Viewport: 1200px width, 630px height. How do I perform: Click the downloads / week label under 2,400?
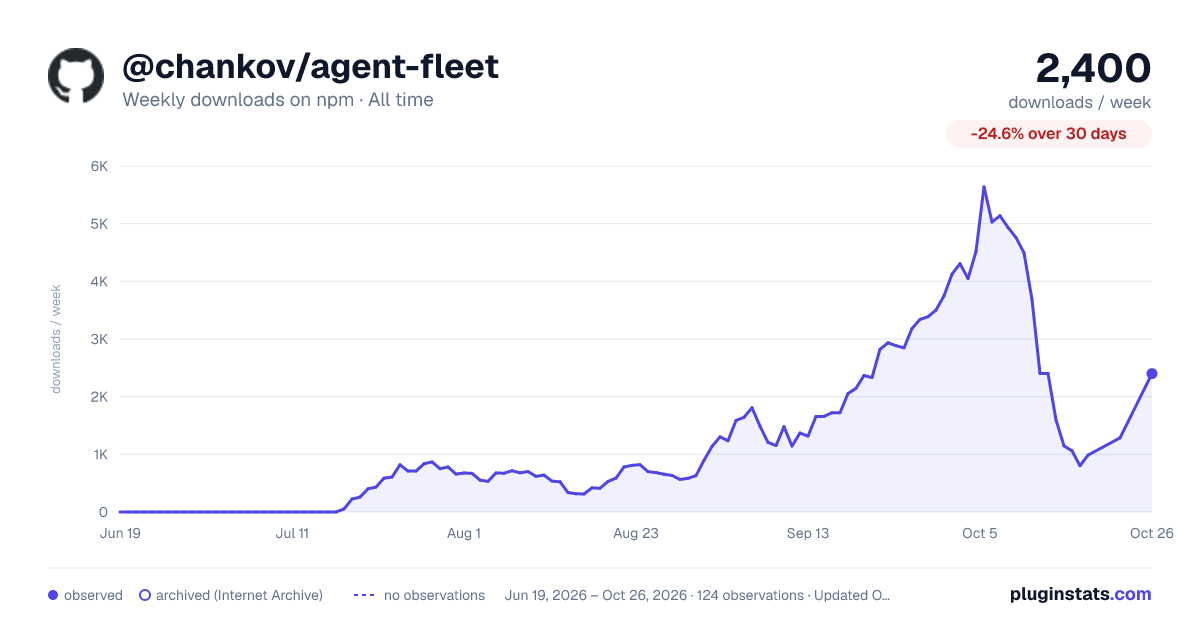click(1080, 102)
